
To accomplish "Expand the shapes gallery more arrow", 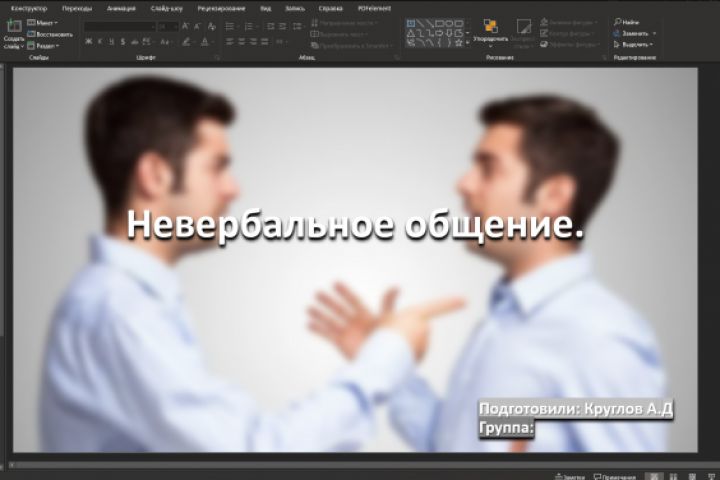I will (x=467, y=43).
